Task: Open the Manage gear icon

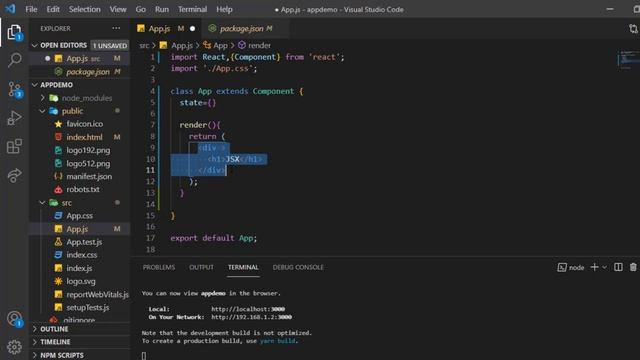Action: click(x=14, y=347)
